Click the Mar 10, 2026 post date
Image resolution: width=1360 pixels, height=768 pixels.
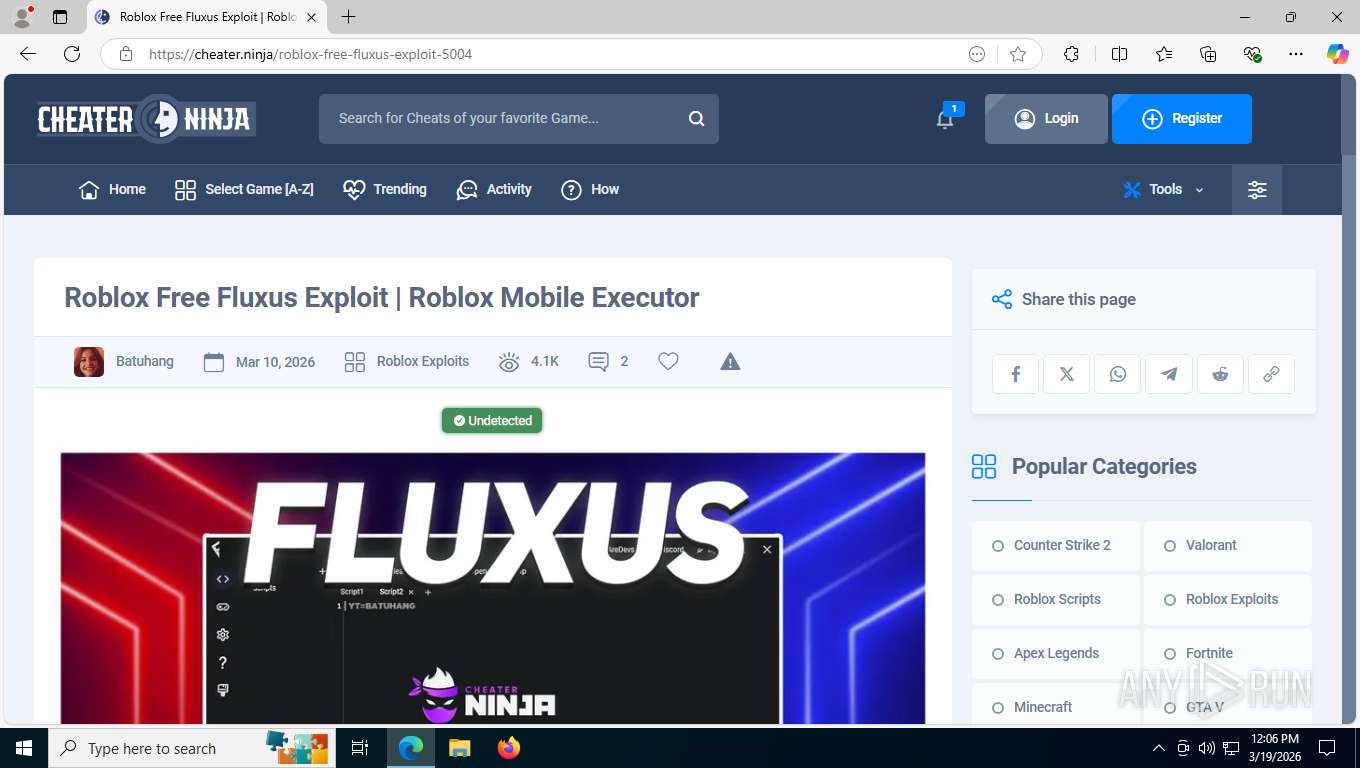coord(275,362)
